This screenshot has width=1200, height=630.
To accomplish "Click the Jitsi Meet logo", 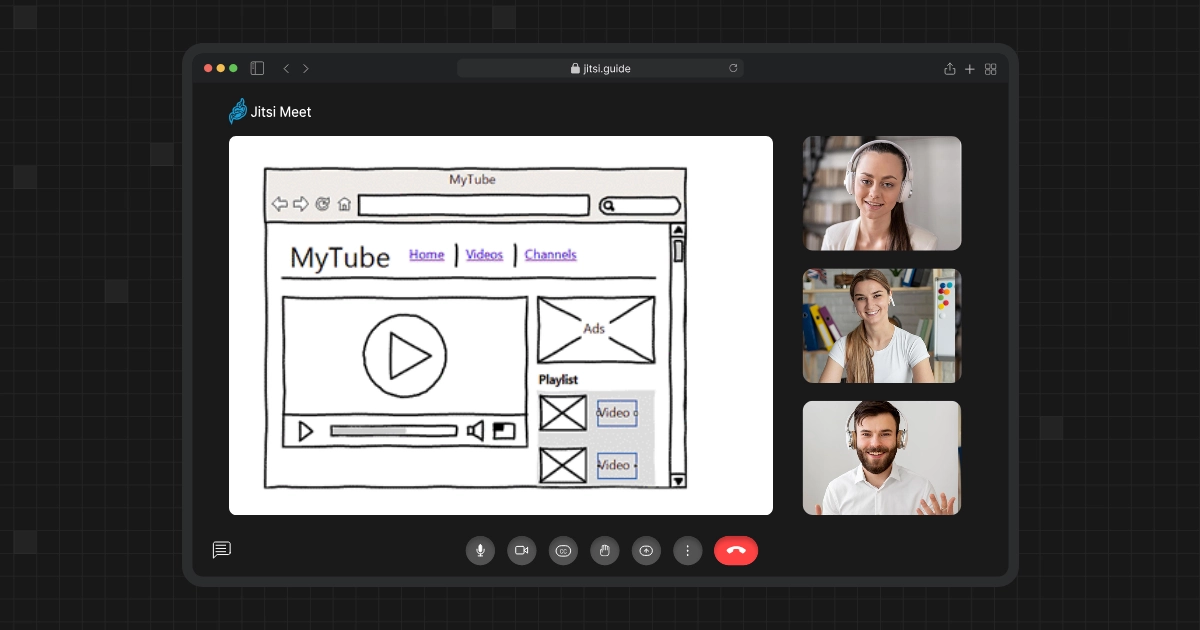I will [x=270, y=112].
